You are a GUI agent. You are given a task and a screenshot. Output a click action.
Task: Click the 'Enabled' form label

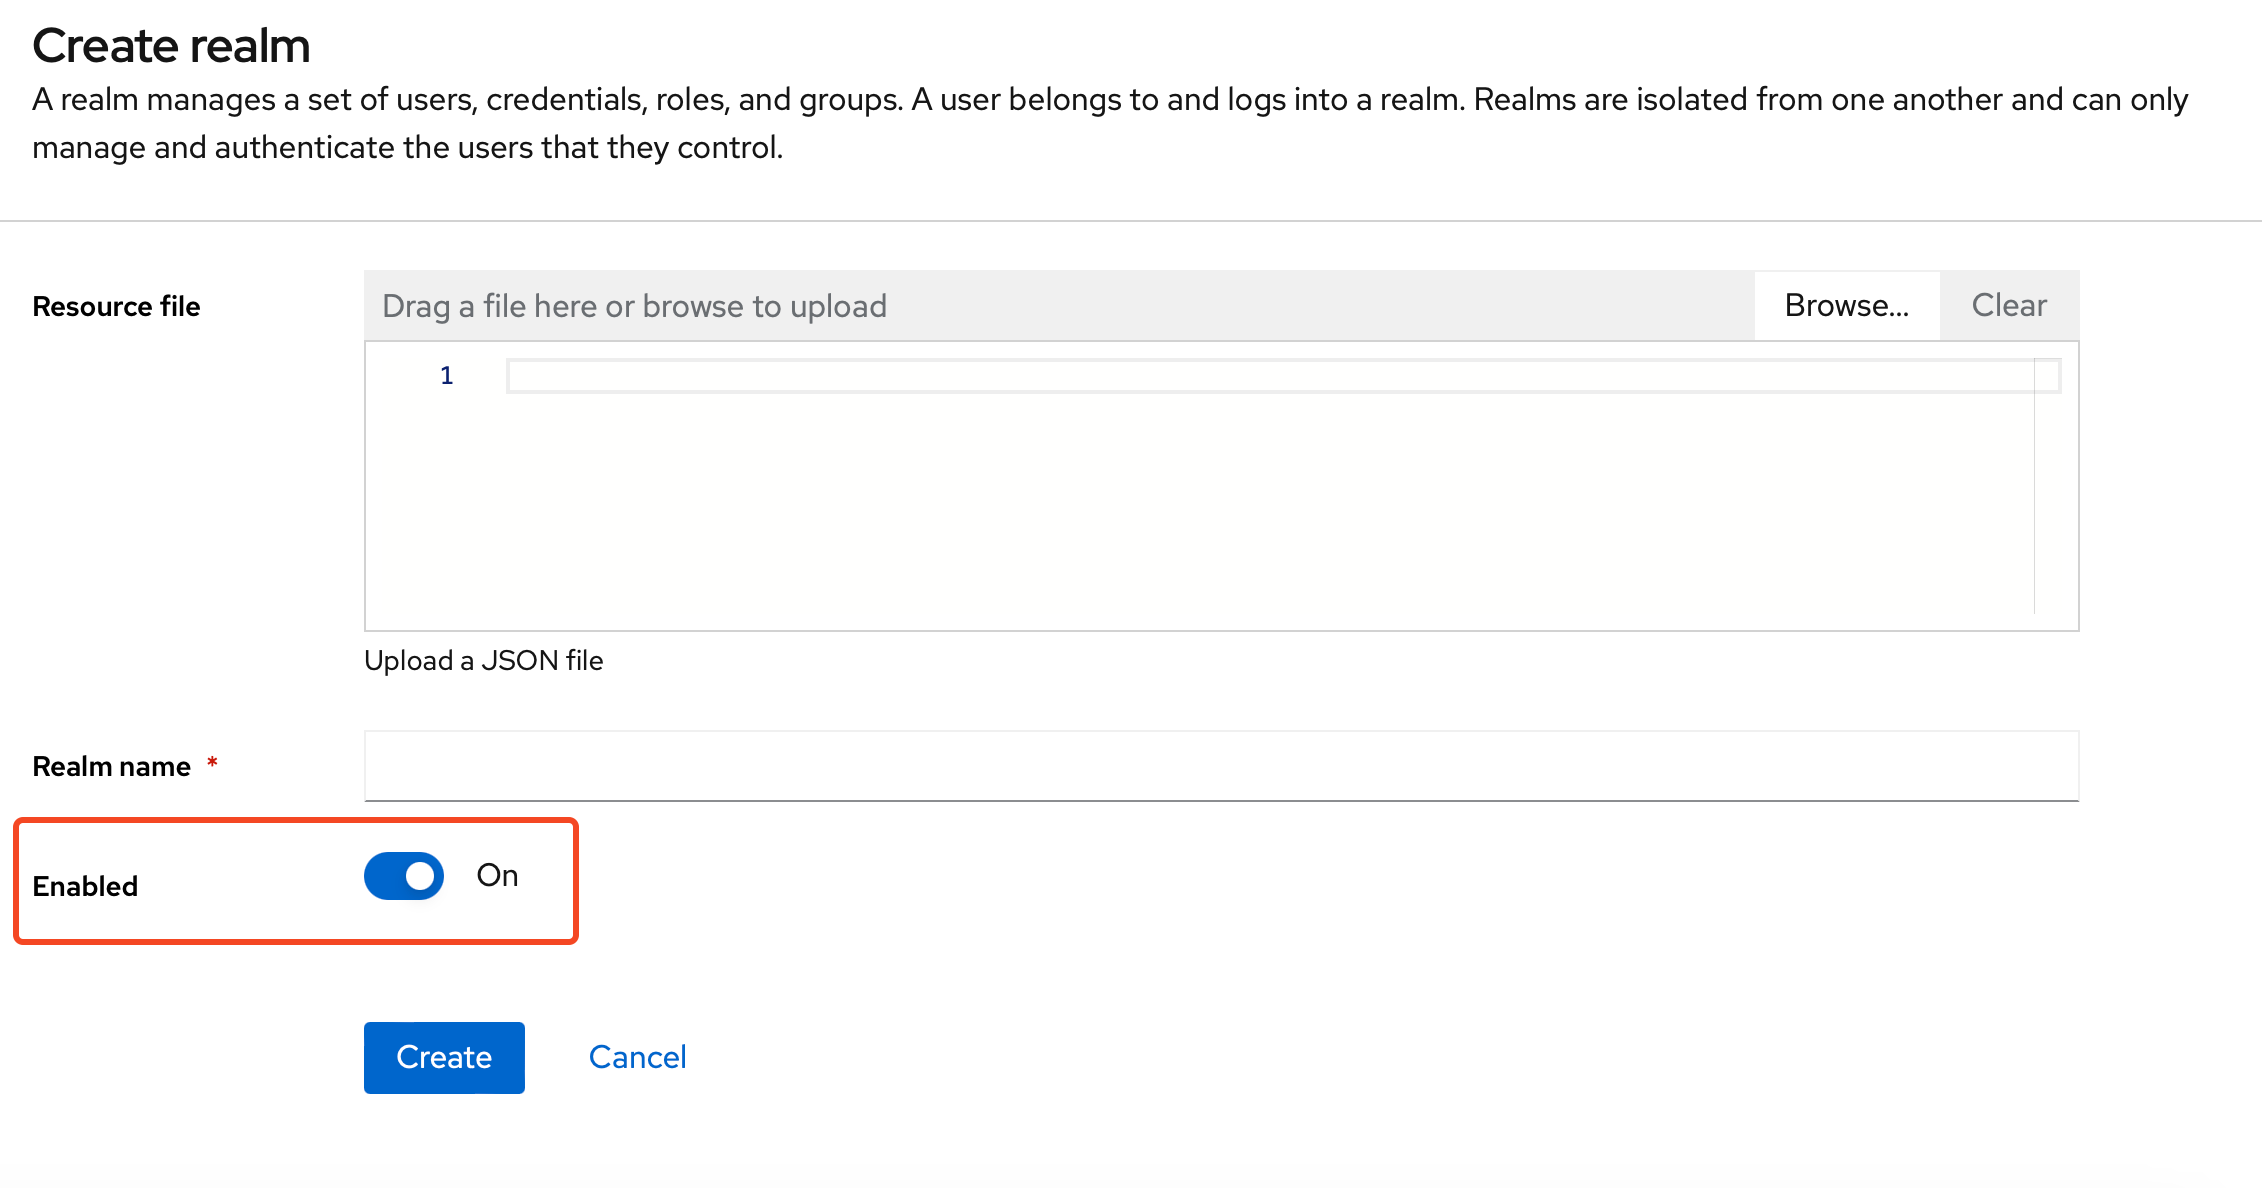pyautogui.click(x=85, y=887)
